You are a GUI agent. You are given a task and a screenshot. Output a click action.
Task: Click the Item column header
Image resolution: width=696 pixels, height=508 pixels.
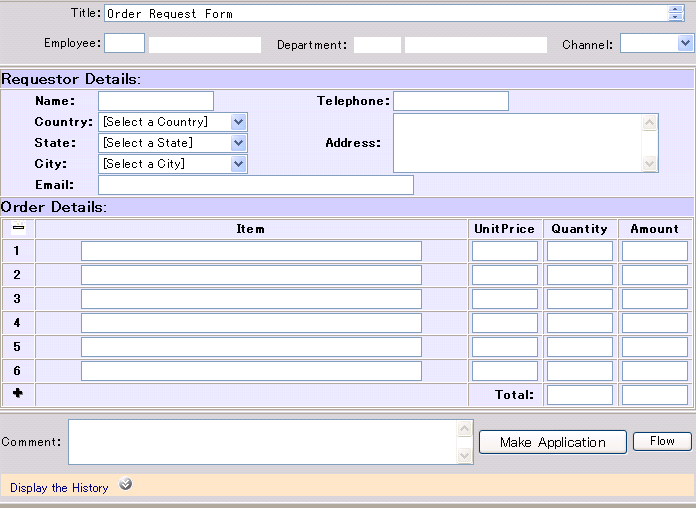tap(250, 229)
